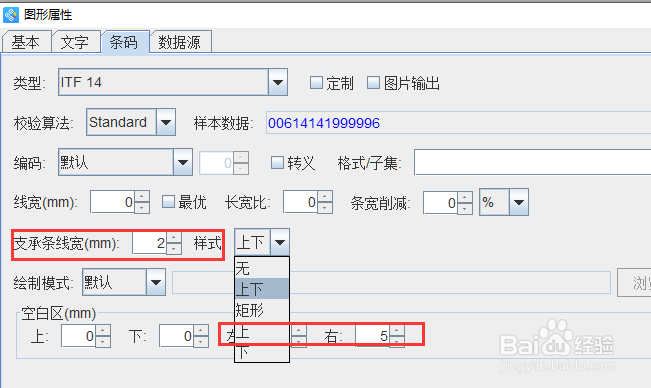Click the 空白区 下 value field
The height and width of the screenshot is (388, 651).
(176, 336)
